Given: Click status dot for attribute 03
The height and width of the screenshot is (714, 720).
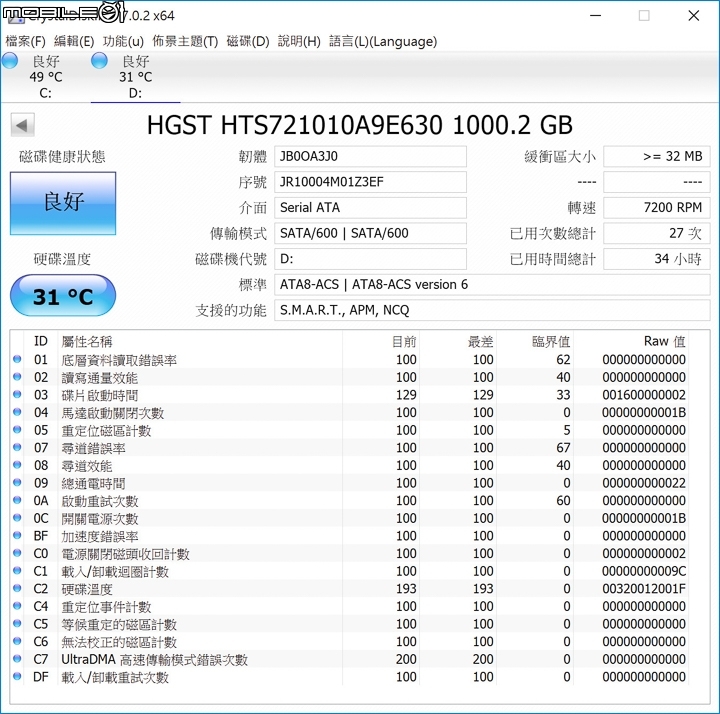Looking at the screenshot, I should pos(17,394).
